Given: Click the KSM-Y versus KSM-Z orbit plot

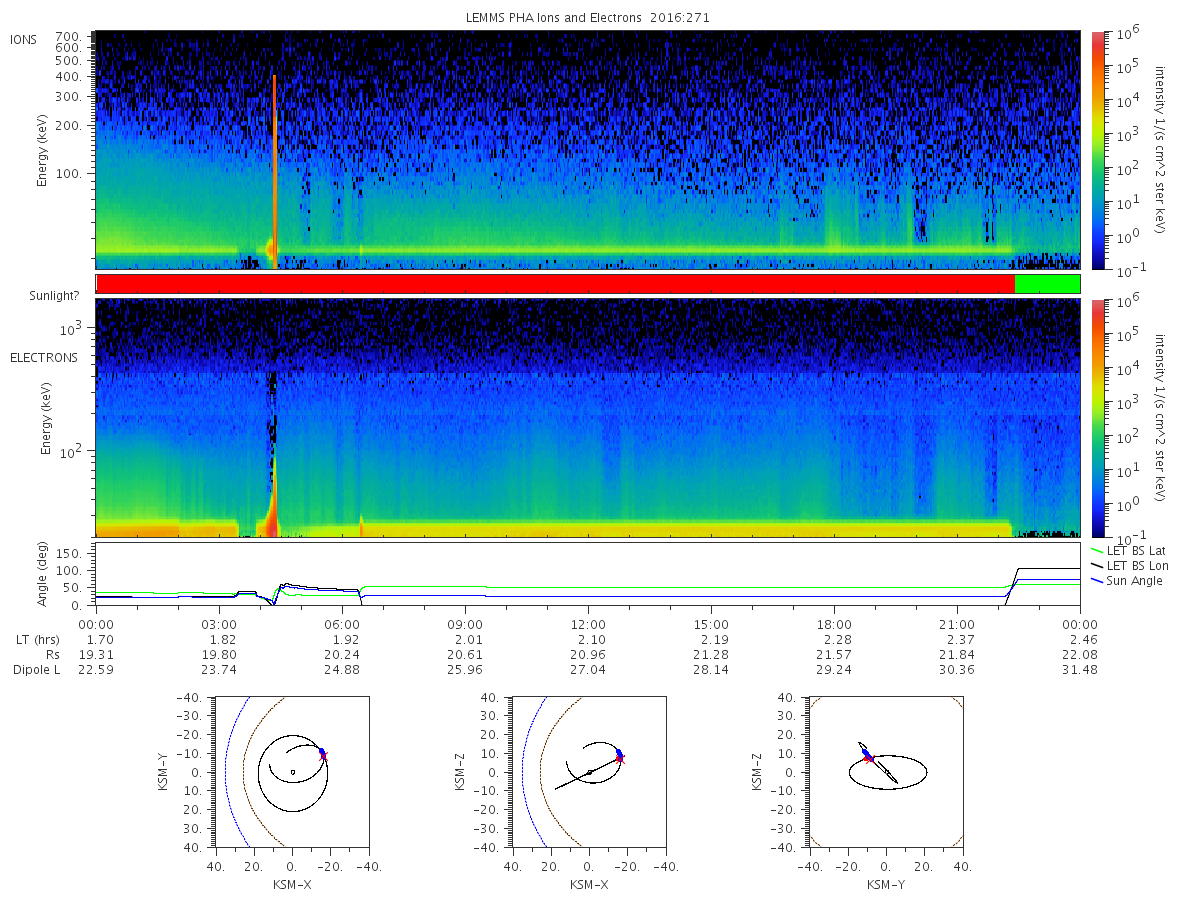Looking at the screenshot, I should tap(886, 772).
